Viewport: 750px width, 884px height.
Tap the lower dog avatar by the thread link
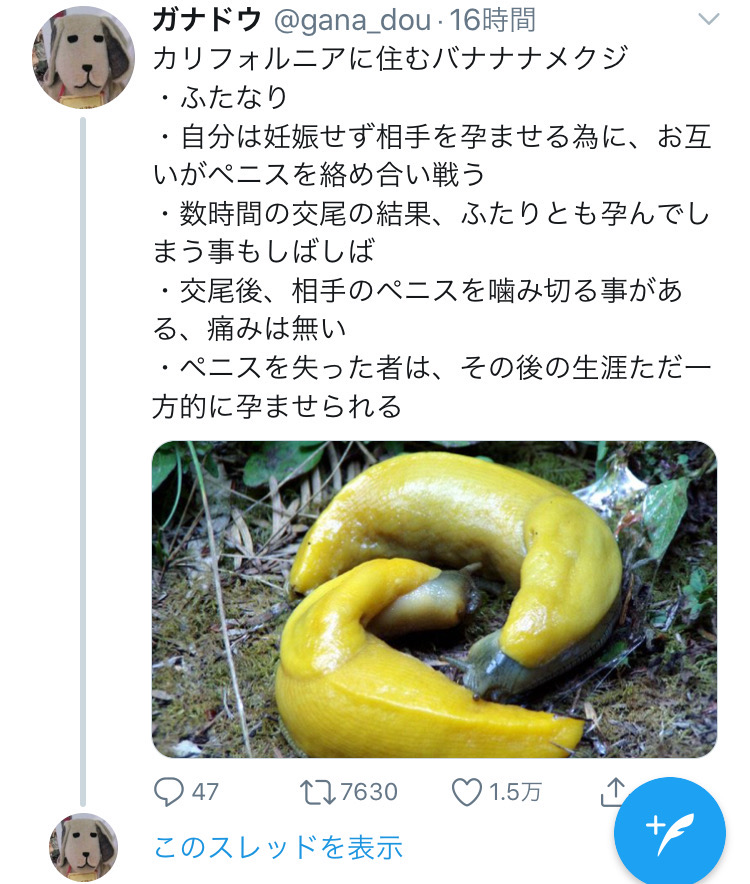click(83, 847)
